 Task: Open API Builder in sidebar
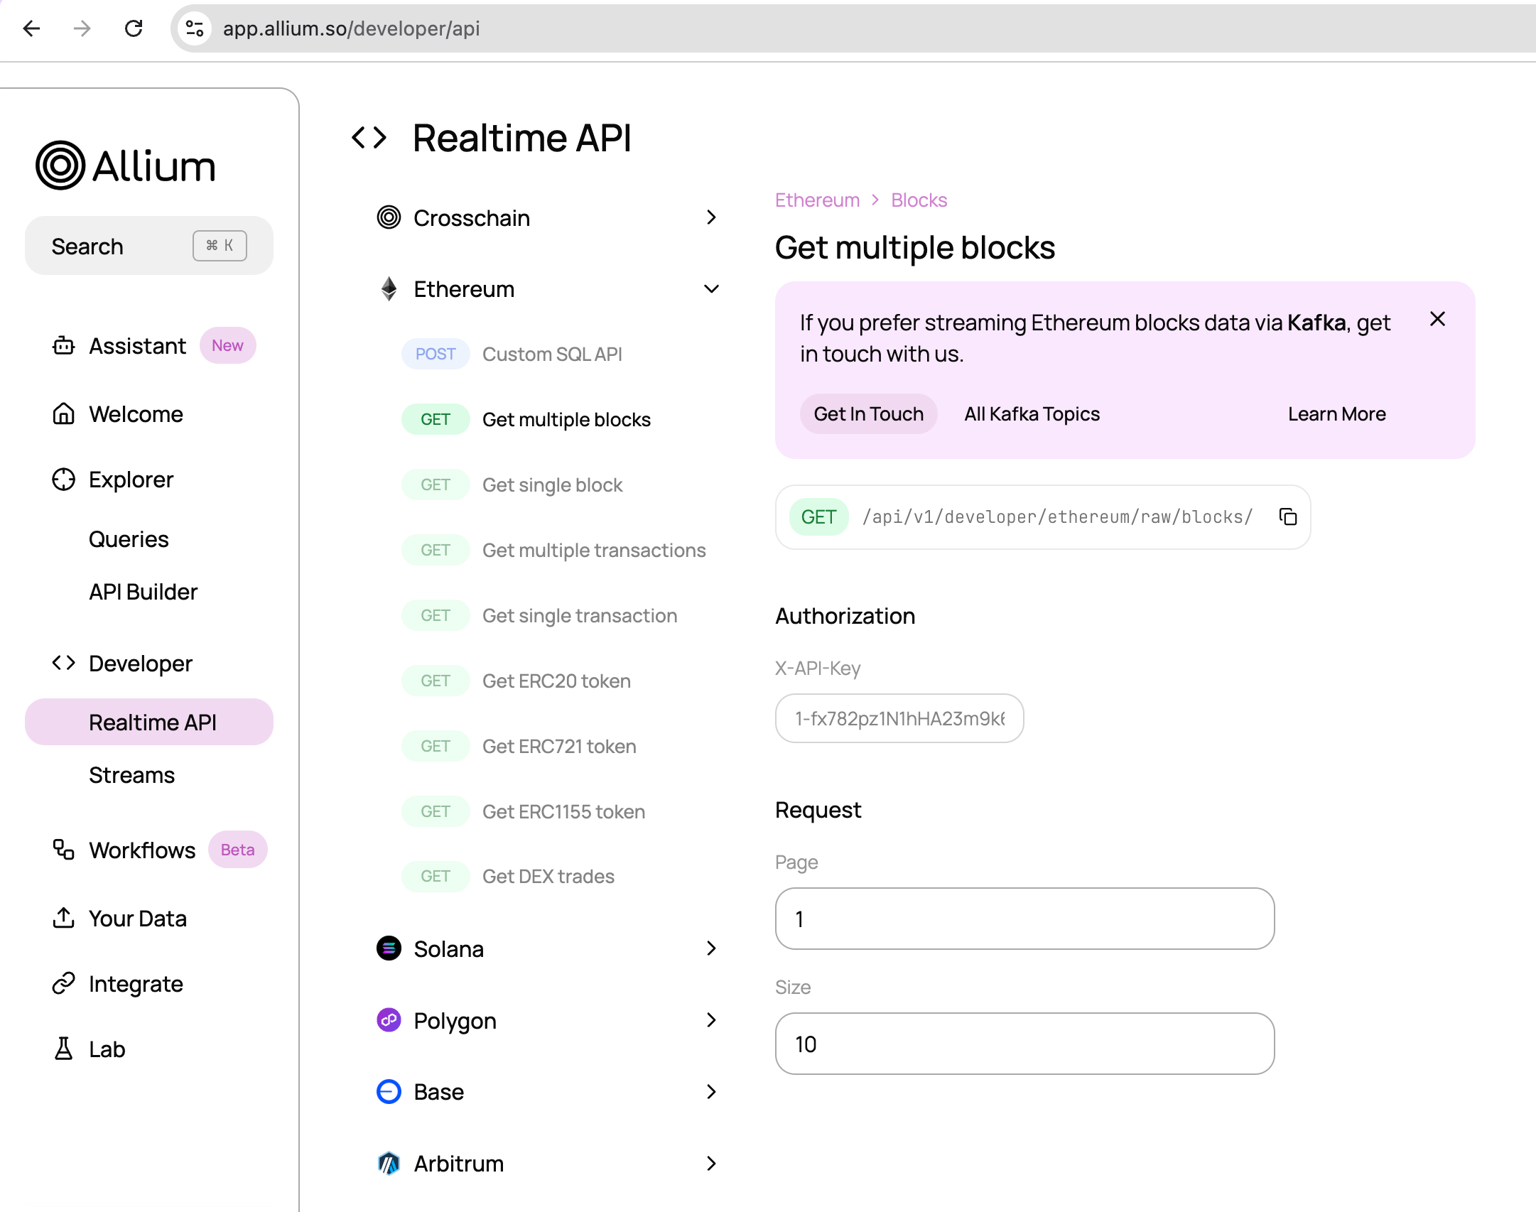pyautogui.click(x=143, y=591)
